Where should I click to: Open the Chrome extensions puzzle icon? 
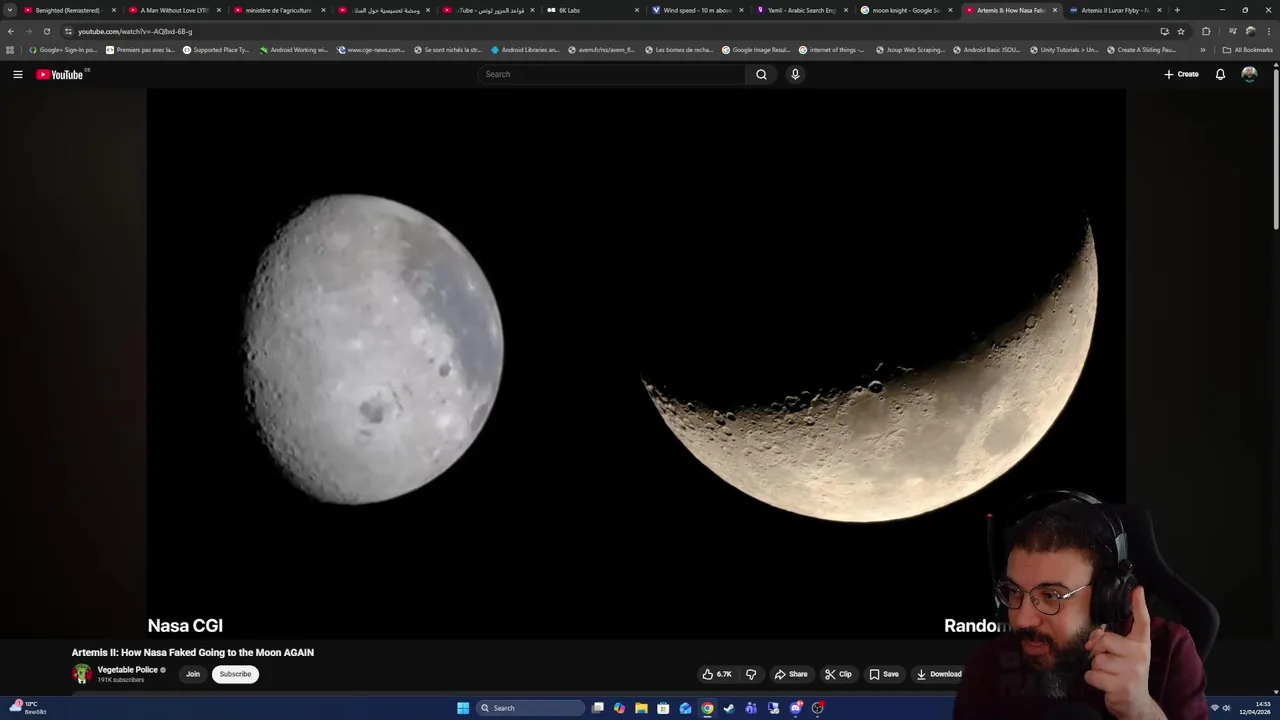pos(1206,31)
